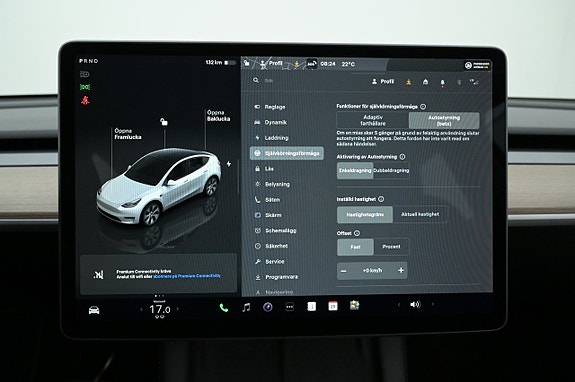Screen dimensions: 575x382
Task: Open the Toybox arcade app icon
Action: point(354,305)
